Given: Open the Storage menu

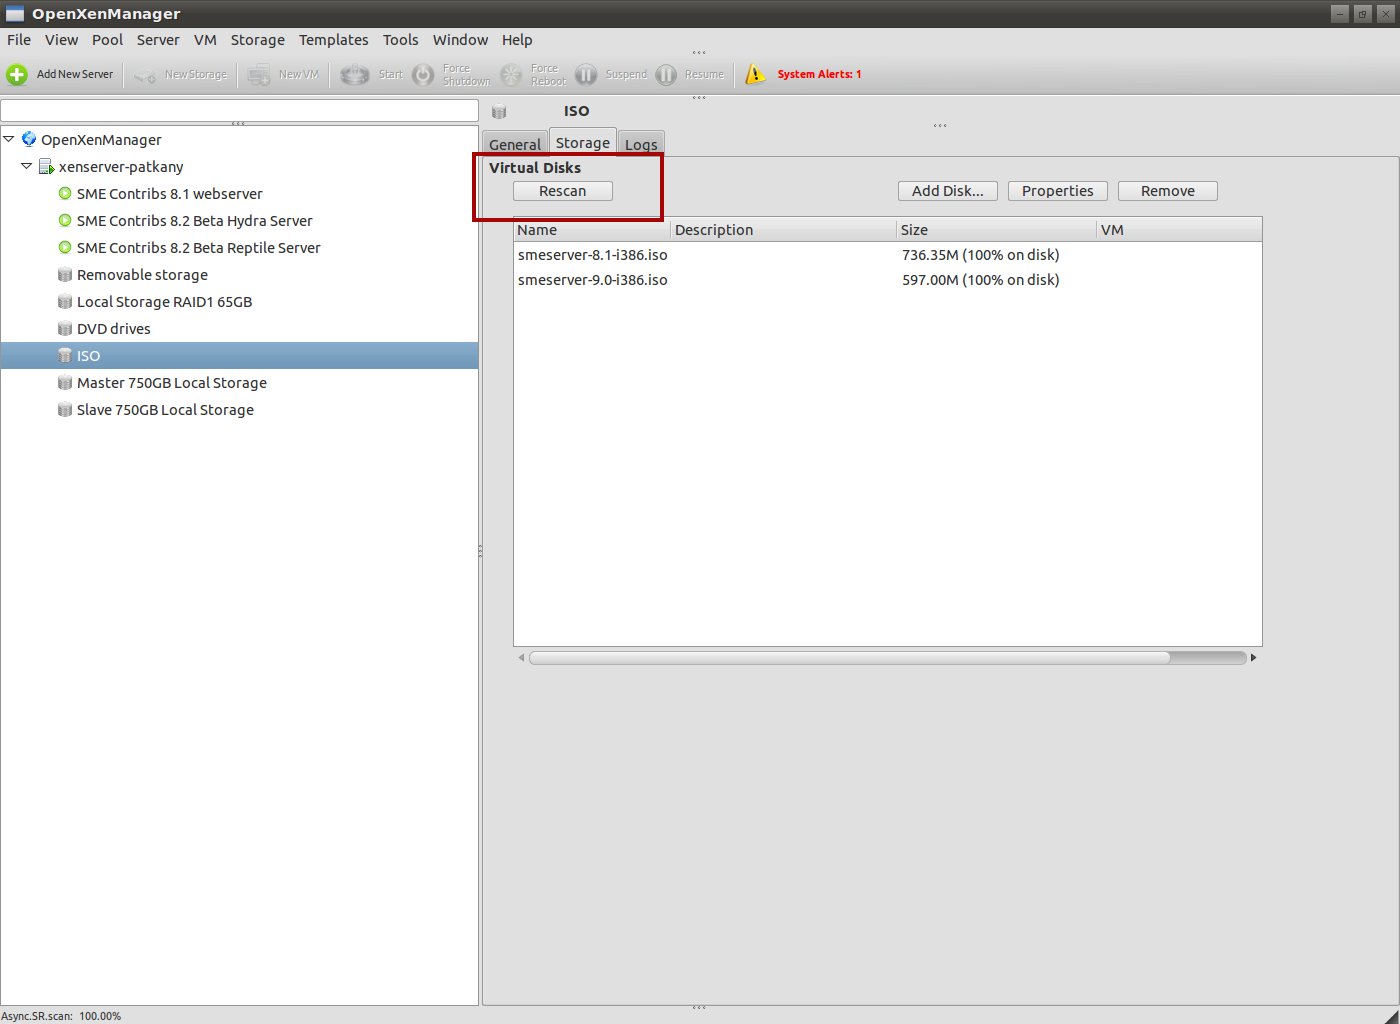Looking at the screenshot, I should (258, 40).
